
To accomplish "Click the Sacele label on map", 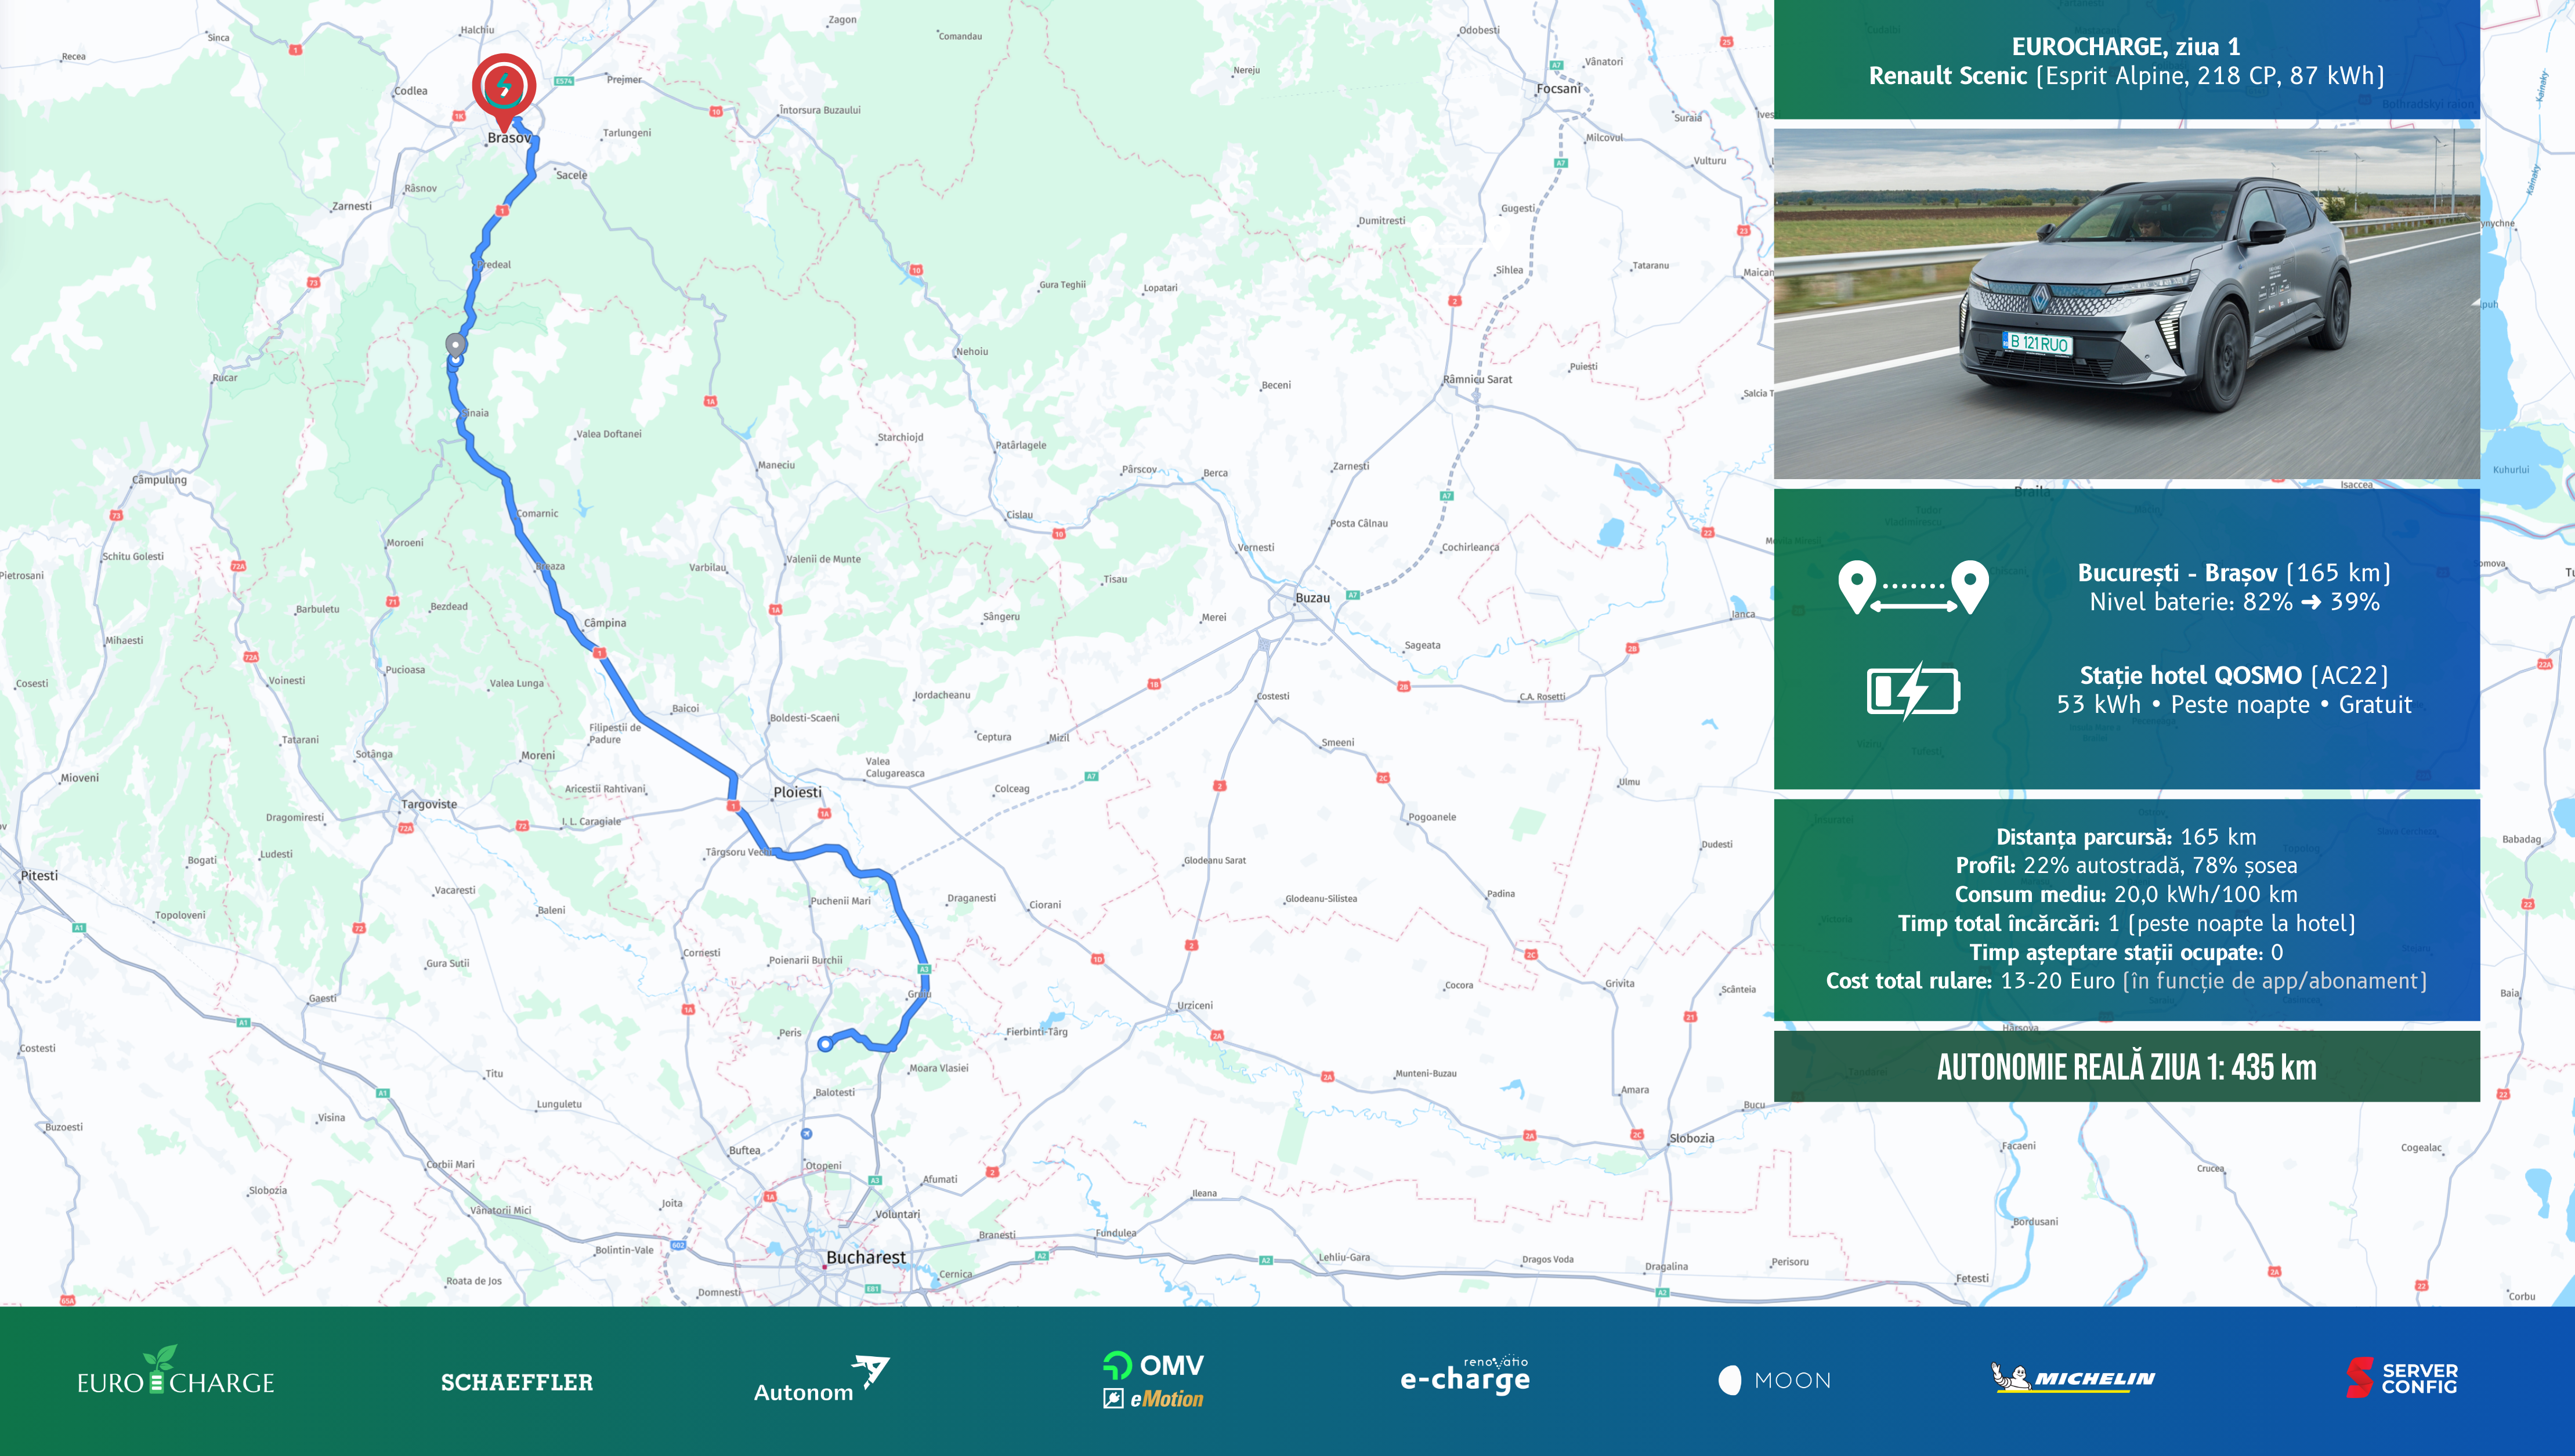I will coord(572,175).
